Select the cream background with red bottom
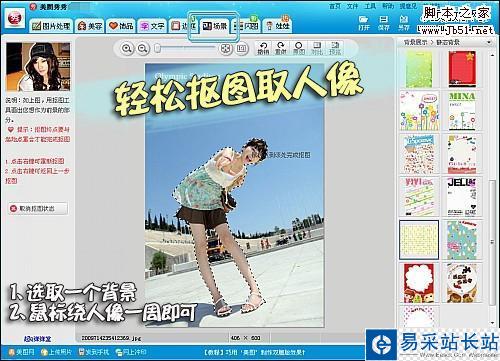Screen dimensions: 500x361 click(462, 154)
